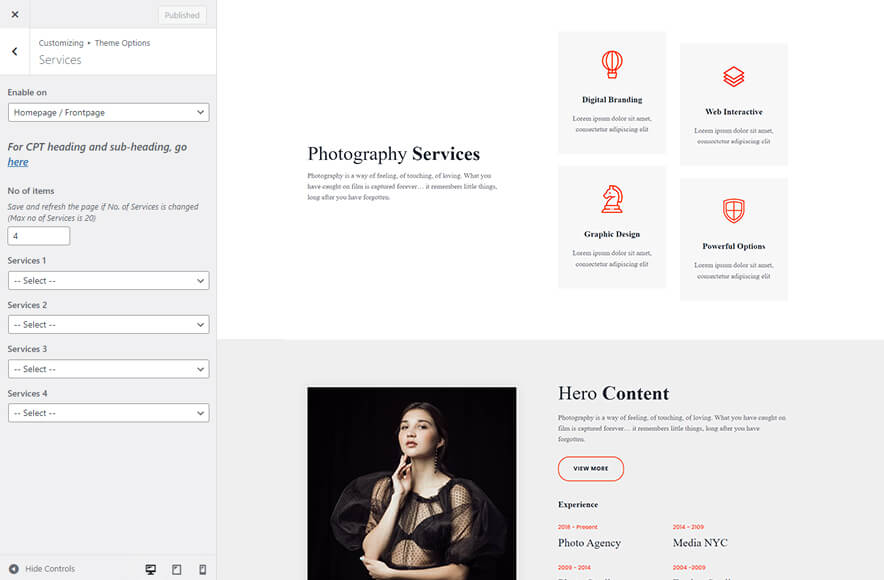Viewport: 884px width, 580px height.
Task: Follow the 'here' link for CPT heading
Action: pyautogui.click(x=18, y=162)
